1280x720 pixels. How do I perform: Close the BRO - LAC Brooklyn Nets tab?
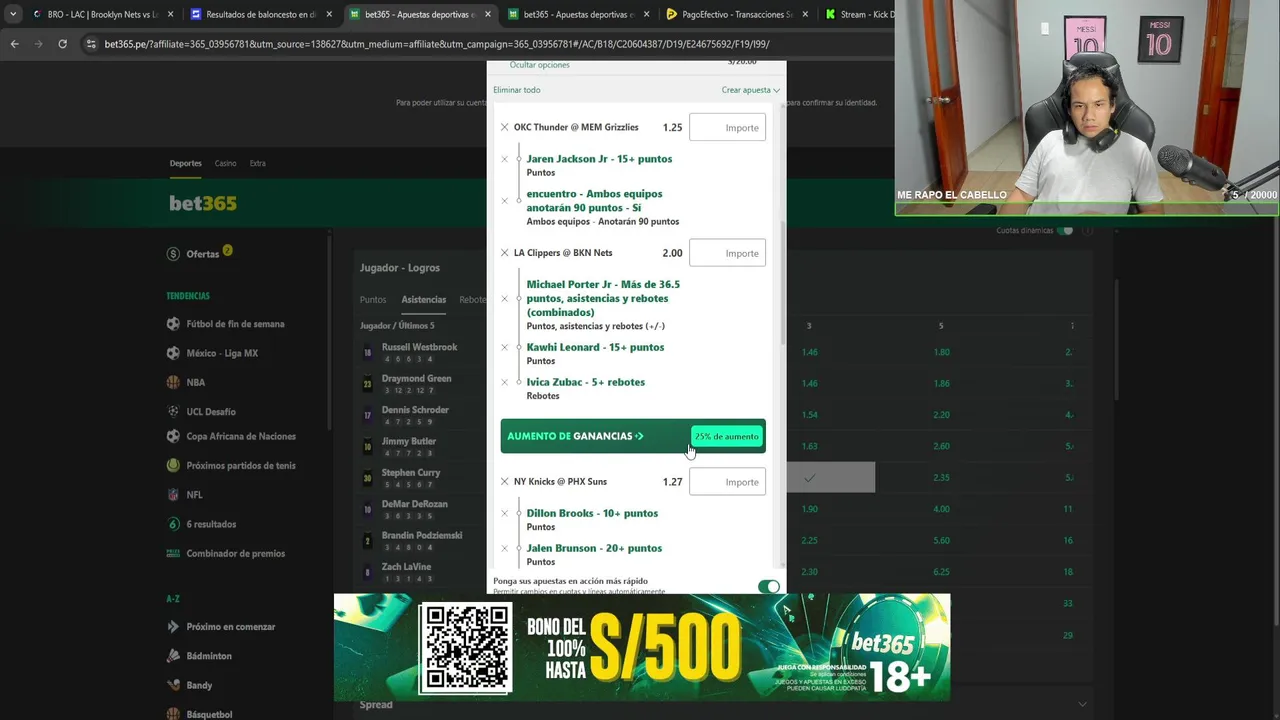[170, 14]
